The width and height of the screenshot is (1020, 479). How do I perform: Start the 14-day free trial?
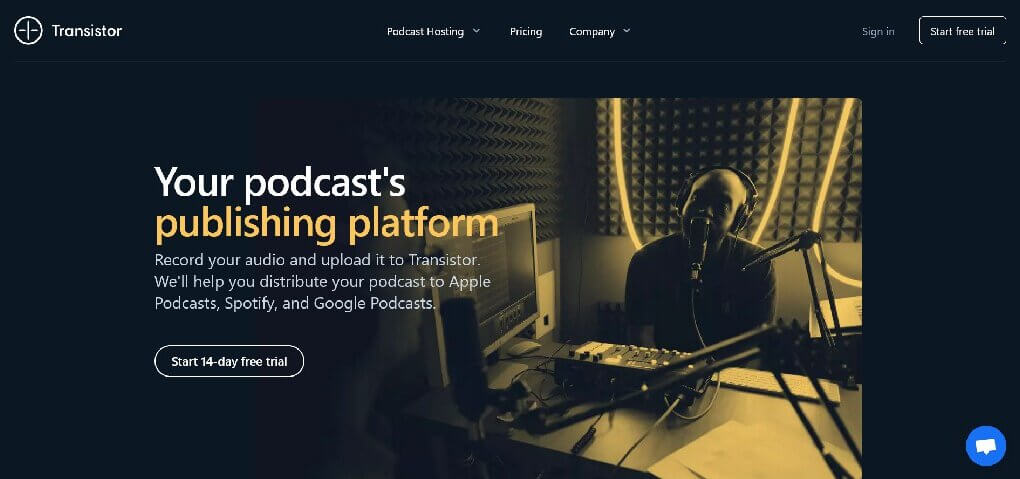[229, 361]
